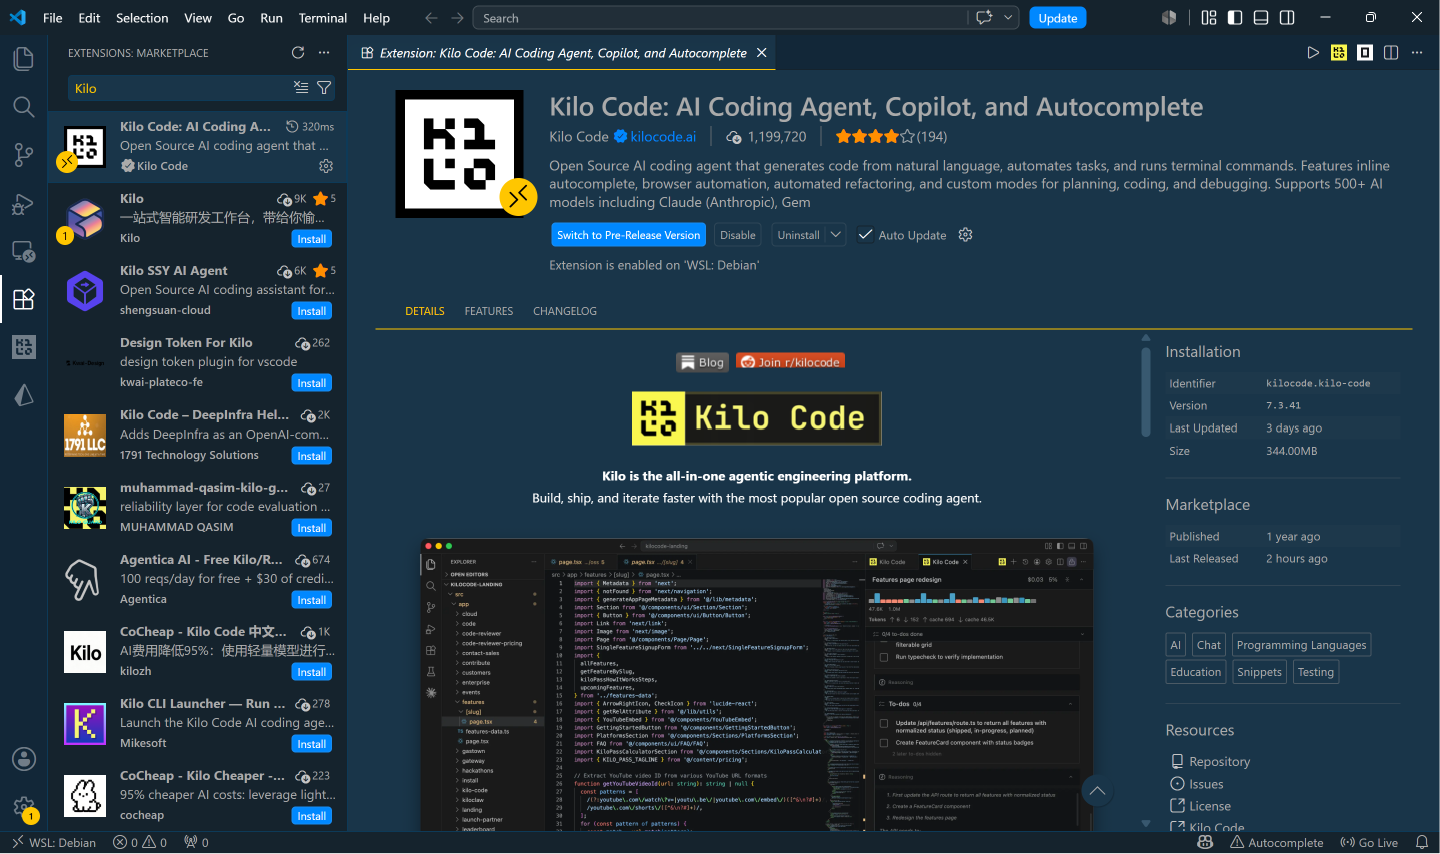Open the notifications bell in status bar
Screen dimensions: 1440x854
click(x=1422, y=843)
